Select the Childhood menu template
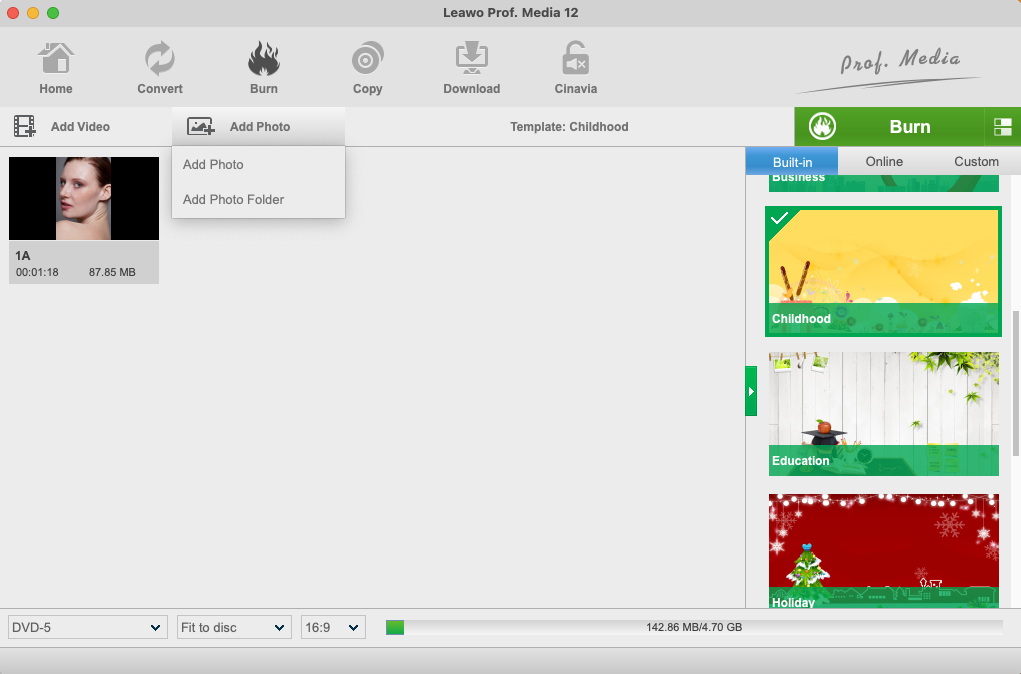 883,272
